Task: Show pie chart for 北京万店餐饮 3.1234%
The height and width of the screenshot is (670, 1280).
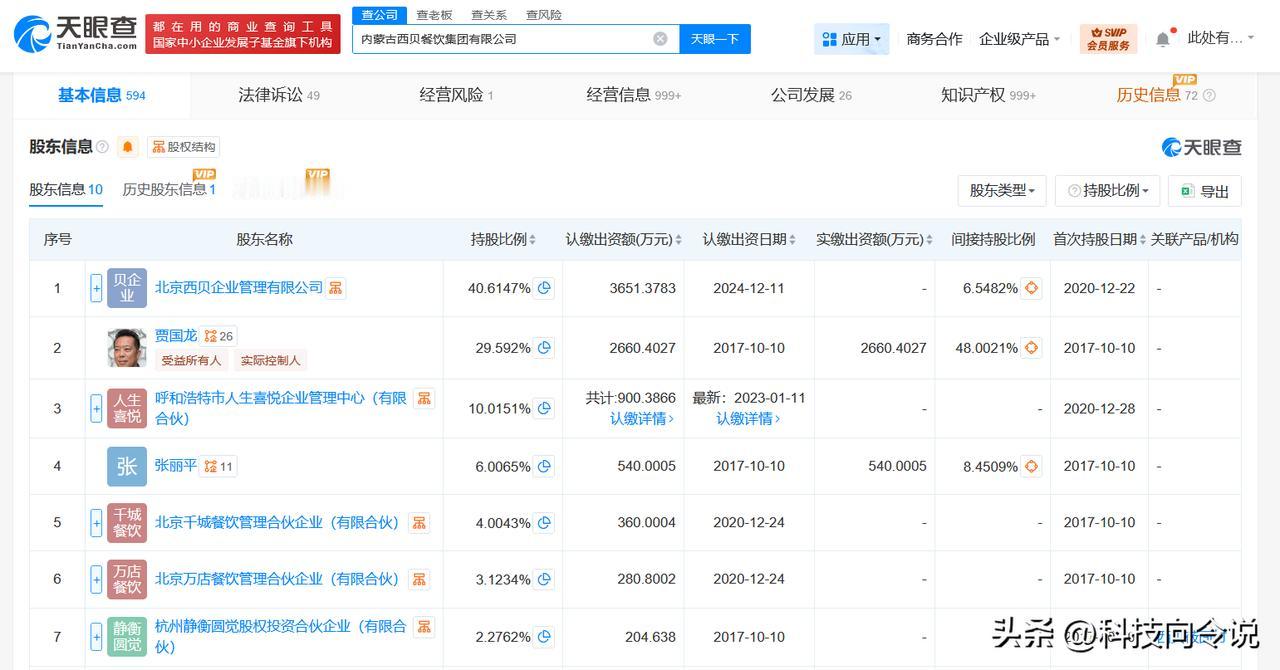Action: point(544,579)
